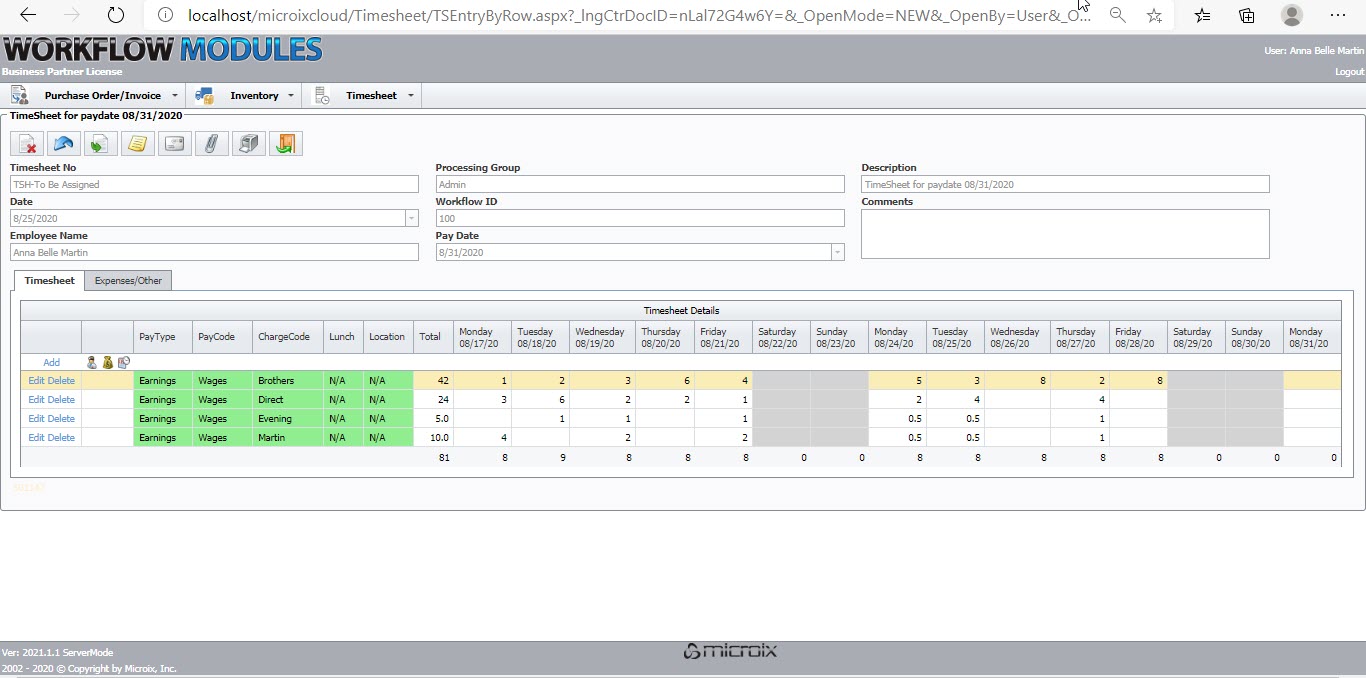Click the envelope email icon in toolbar
This screenshot has width=1366, height=678.
coord(175,144)
